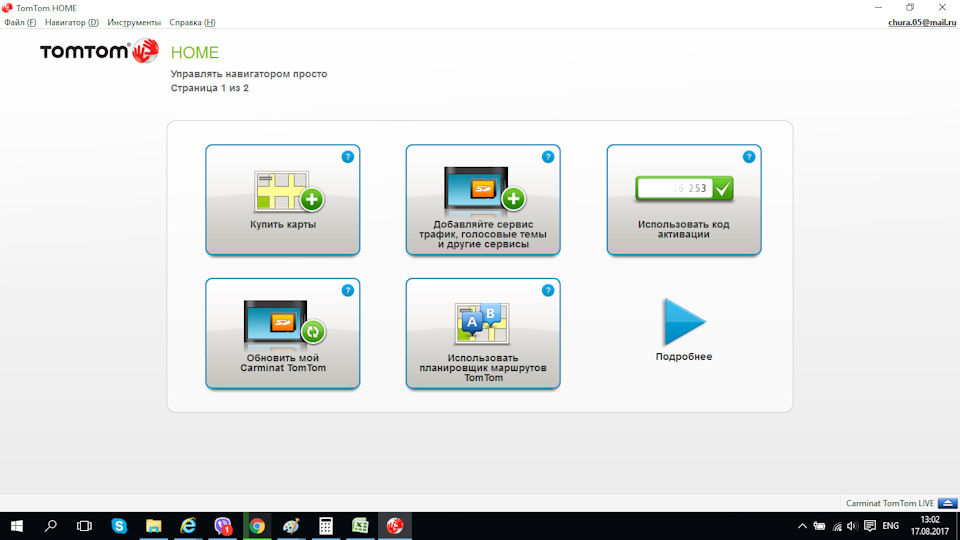Open Internet Explorer from taskbar
Screen dimensions: 960x540
coord(188,526)
